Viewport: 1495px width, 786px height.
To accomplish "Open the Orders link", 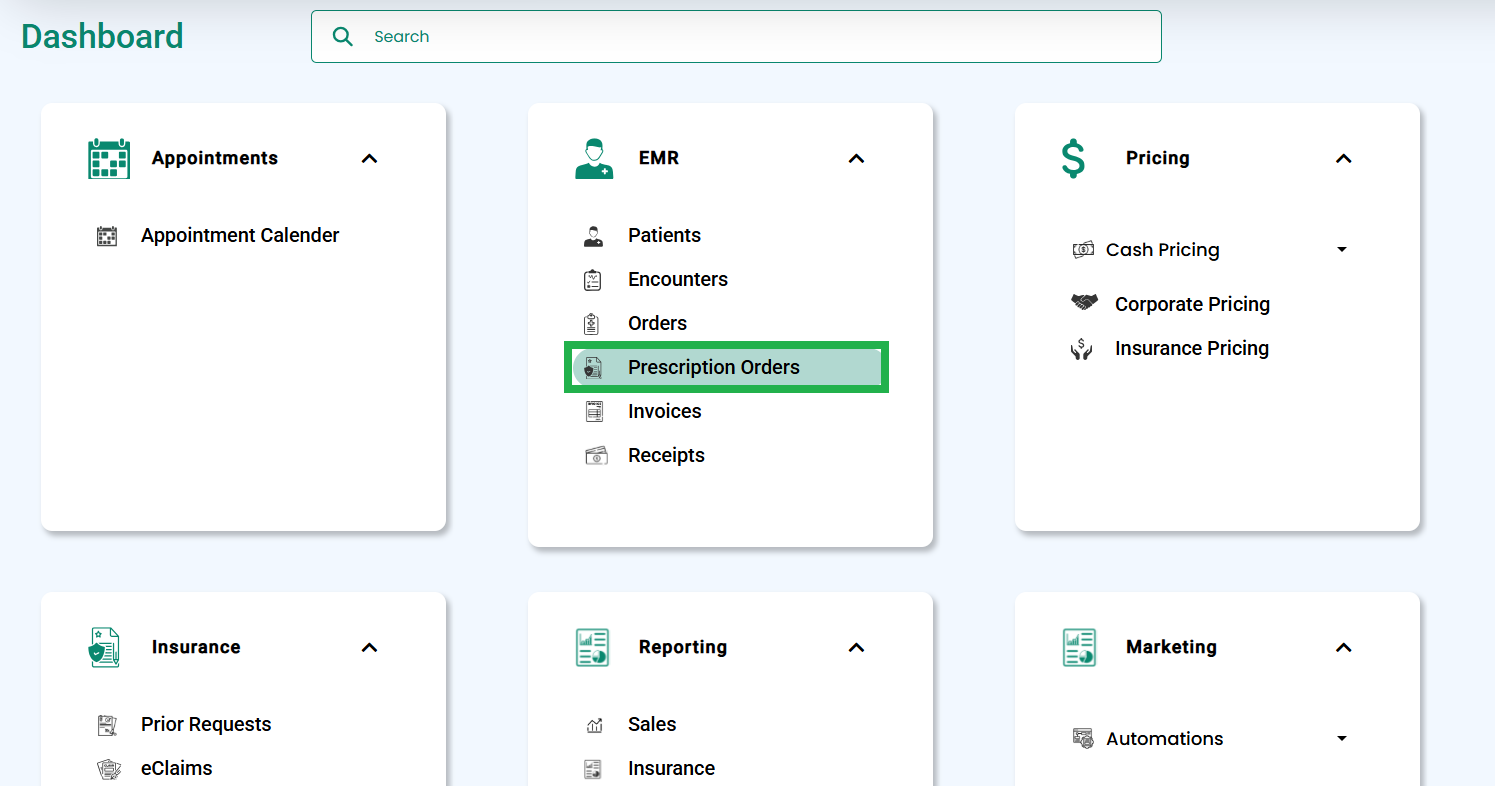I will click(x=657, y=324).
